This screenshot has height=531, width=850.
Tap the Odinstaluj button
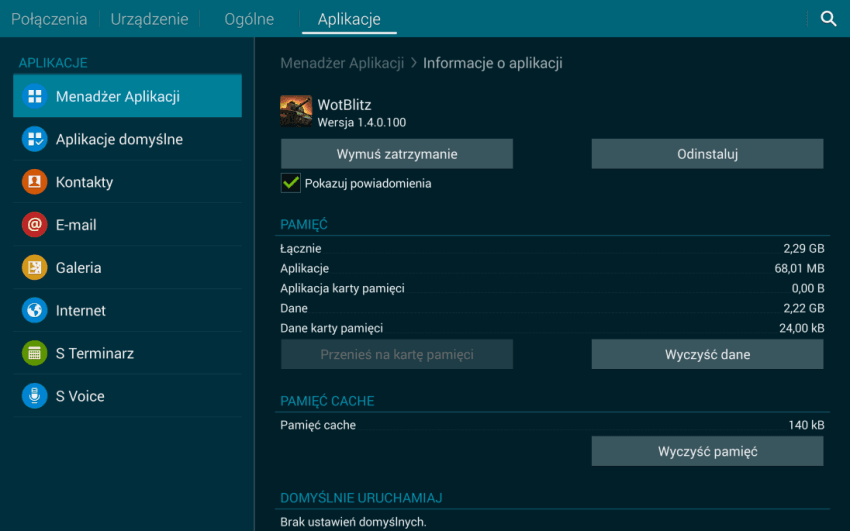707,154
